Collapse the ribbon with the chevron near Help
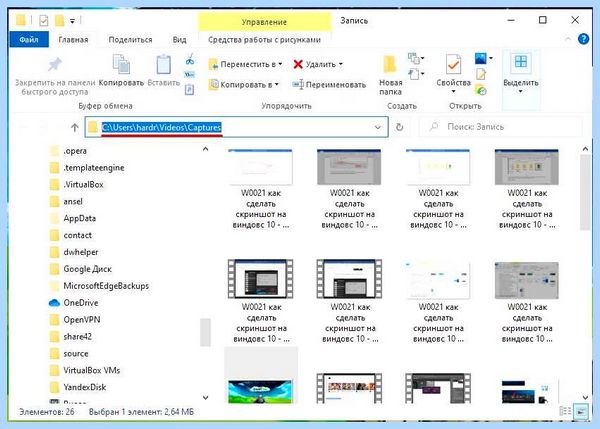The image size is (600, 429). tap(568, 39)
